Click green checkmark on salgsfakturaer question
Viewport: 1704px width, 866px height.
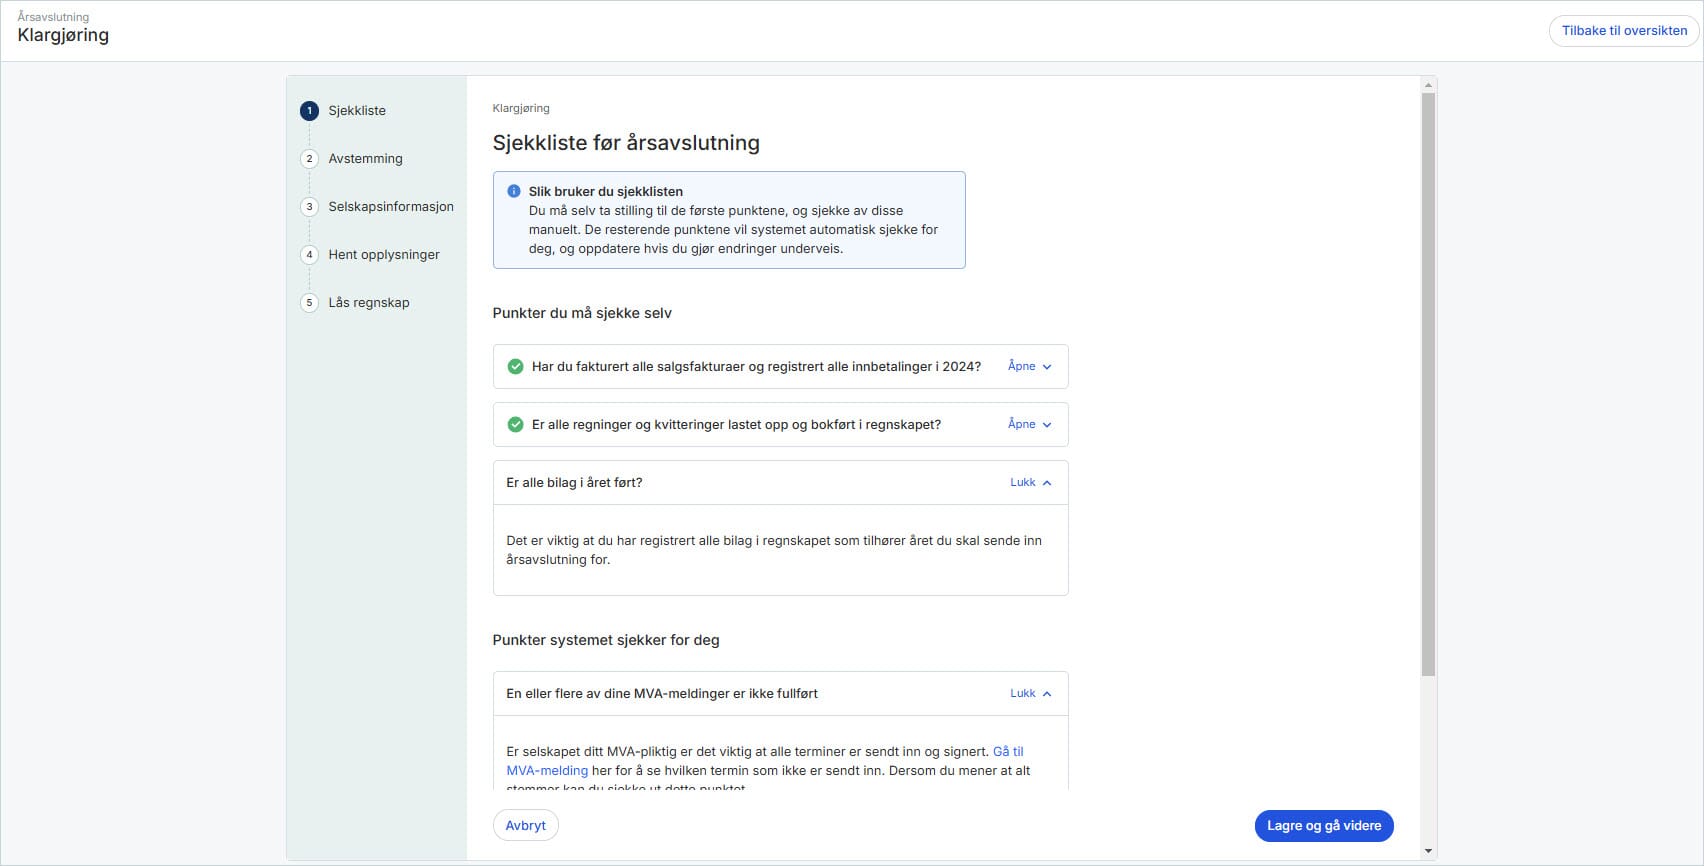tap(515, 367)
